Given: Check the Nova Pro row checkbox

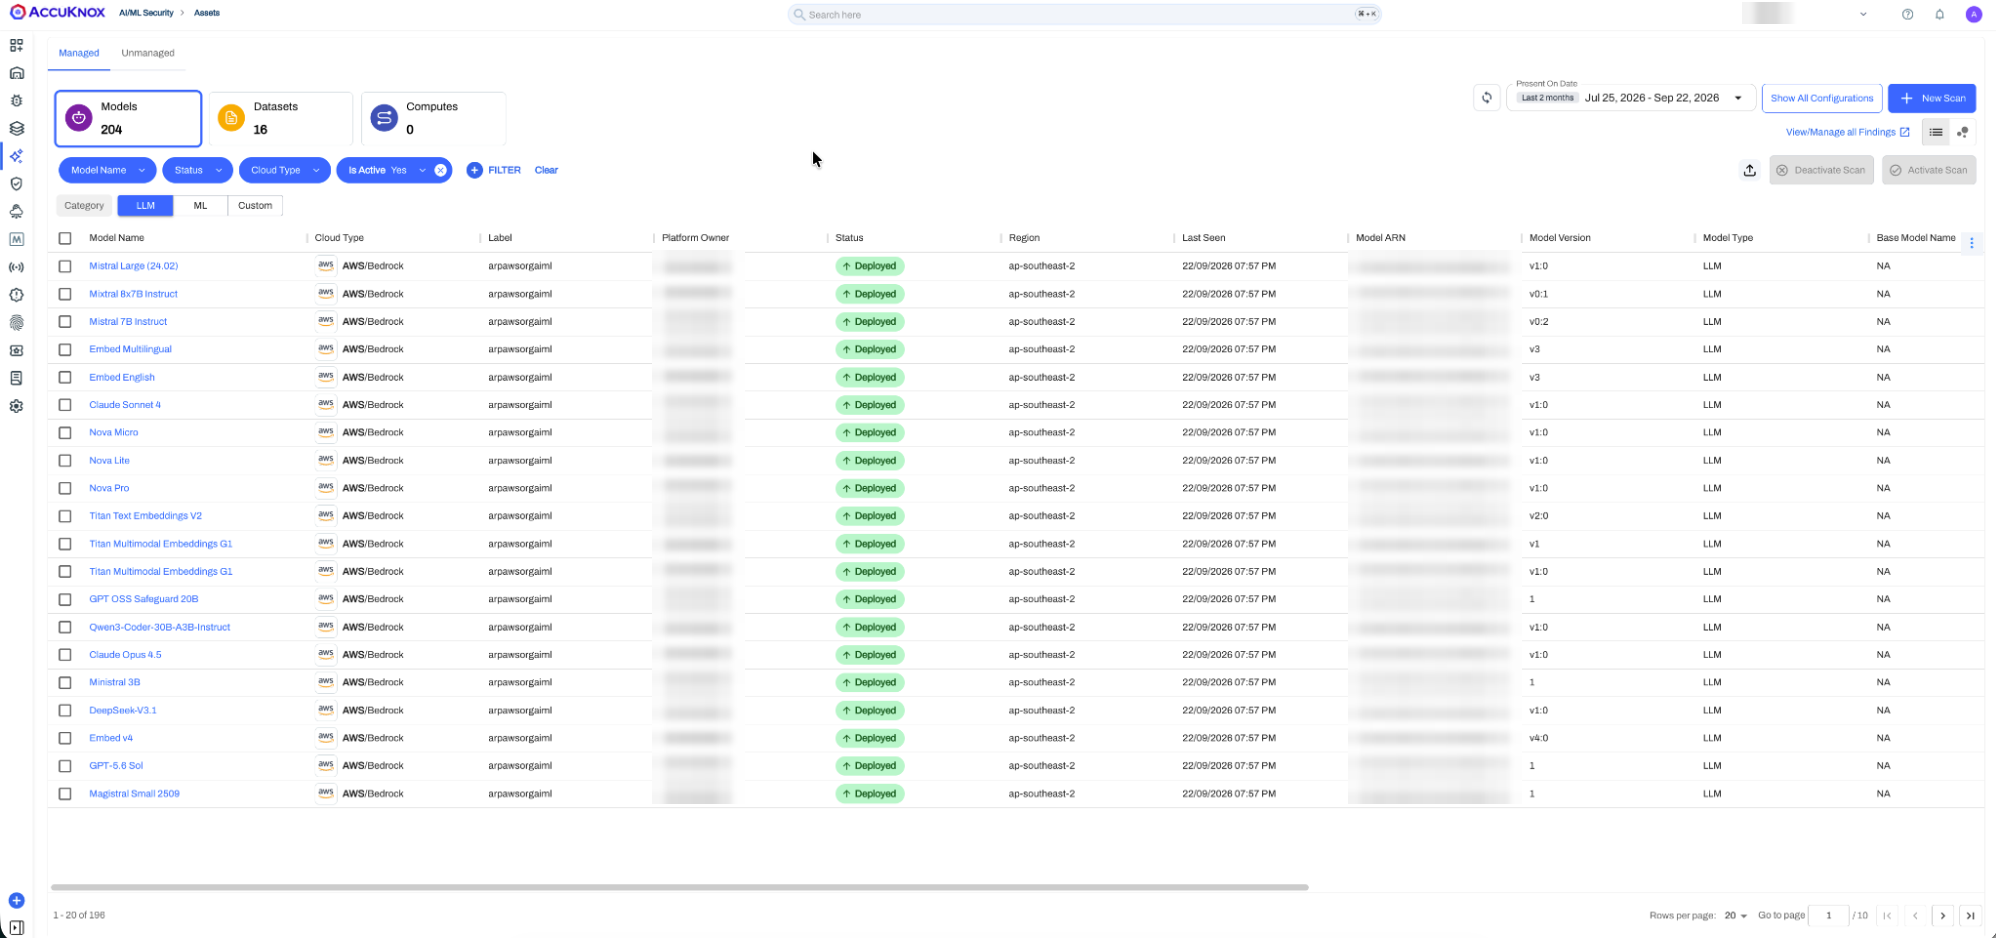Looking at the screenshot, I should [x=65, y=488].
